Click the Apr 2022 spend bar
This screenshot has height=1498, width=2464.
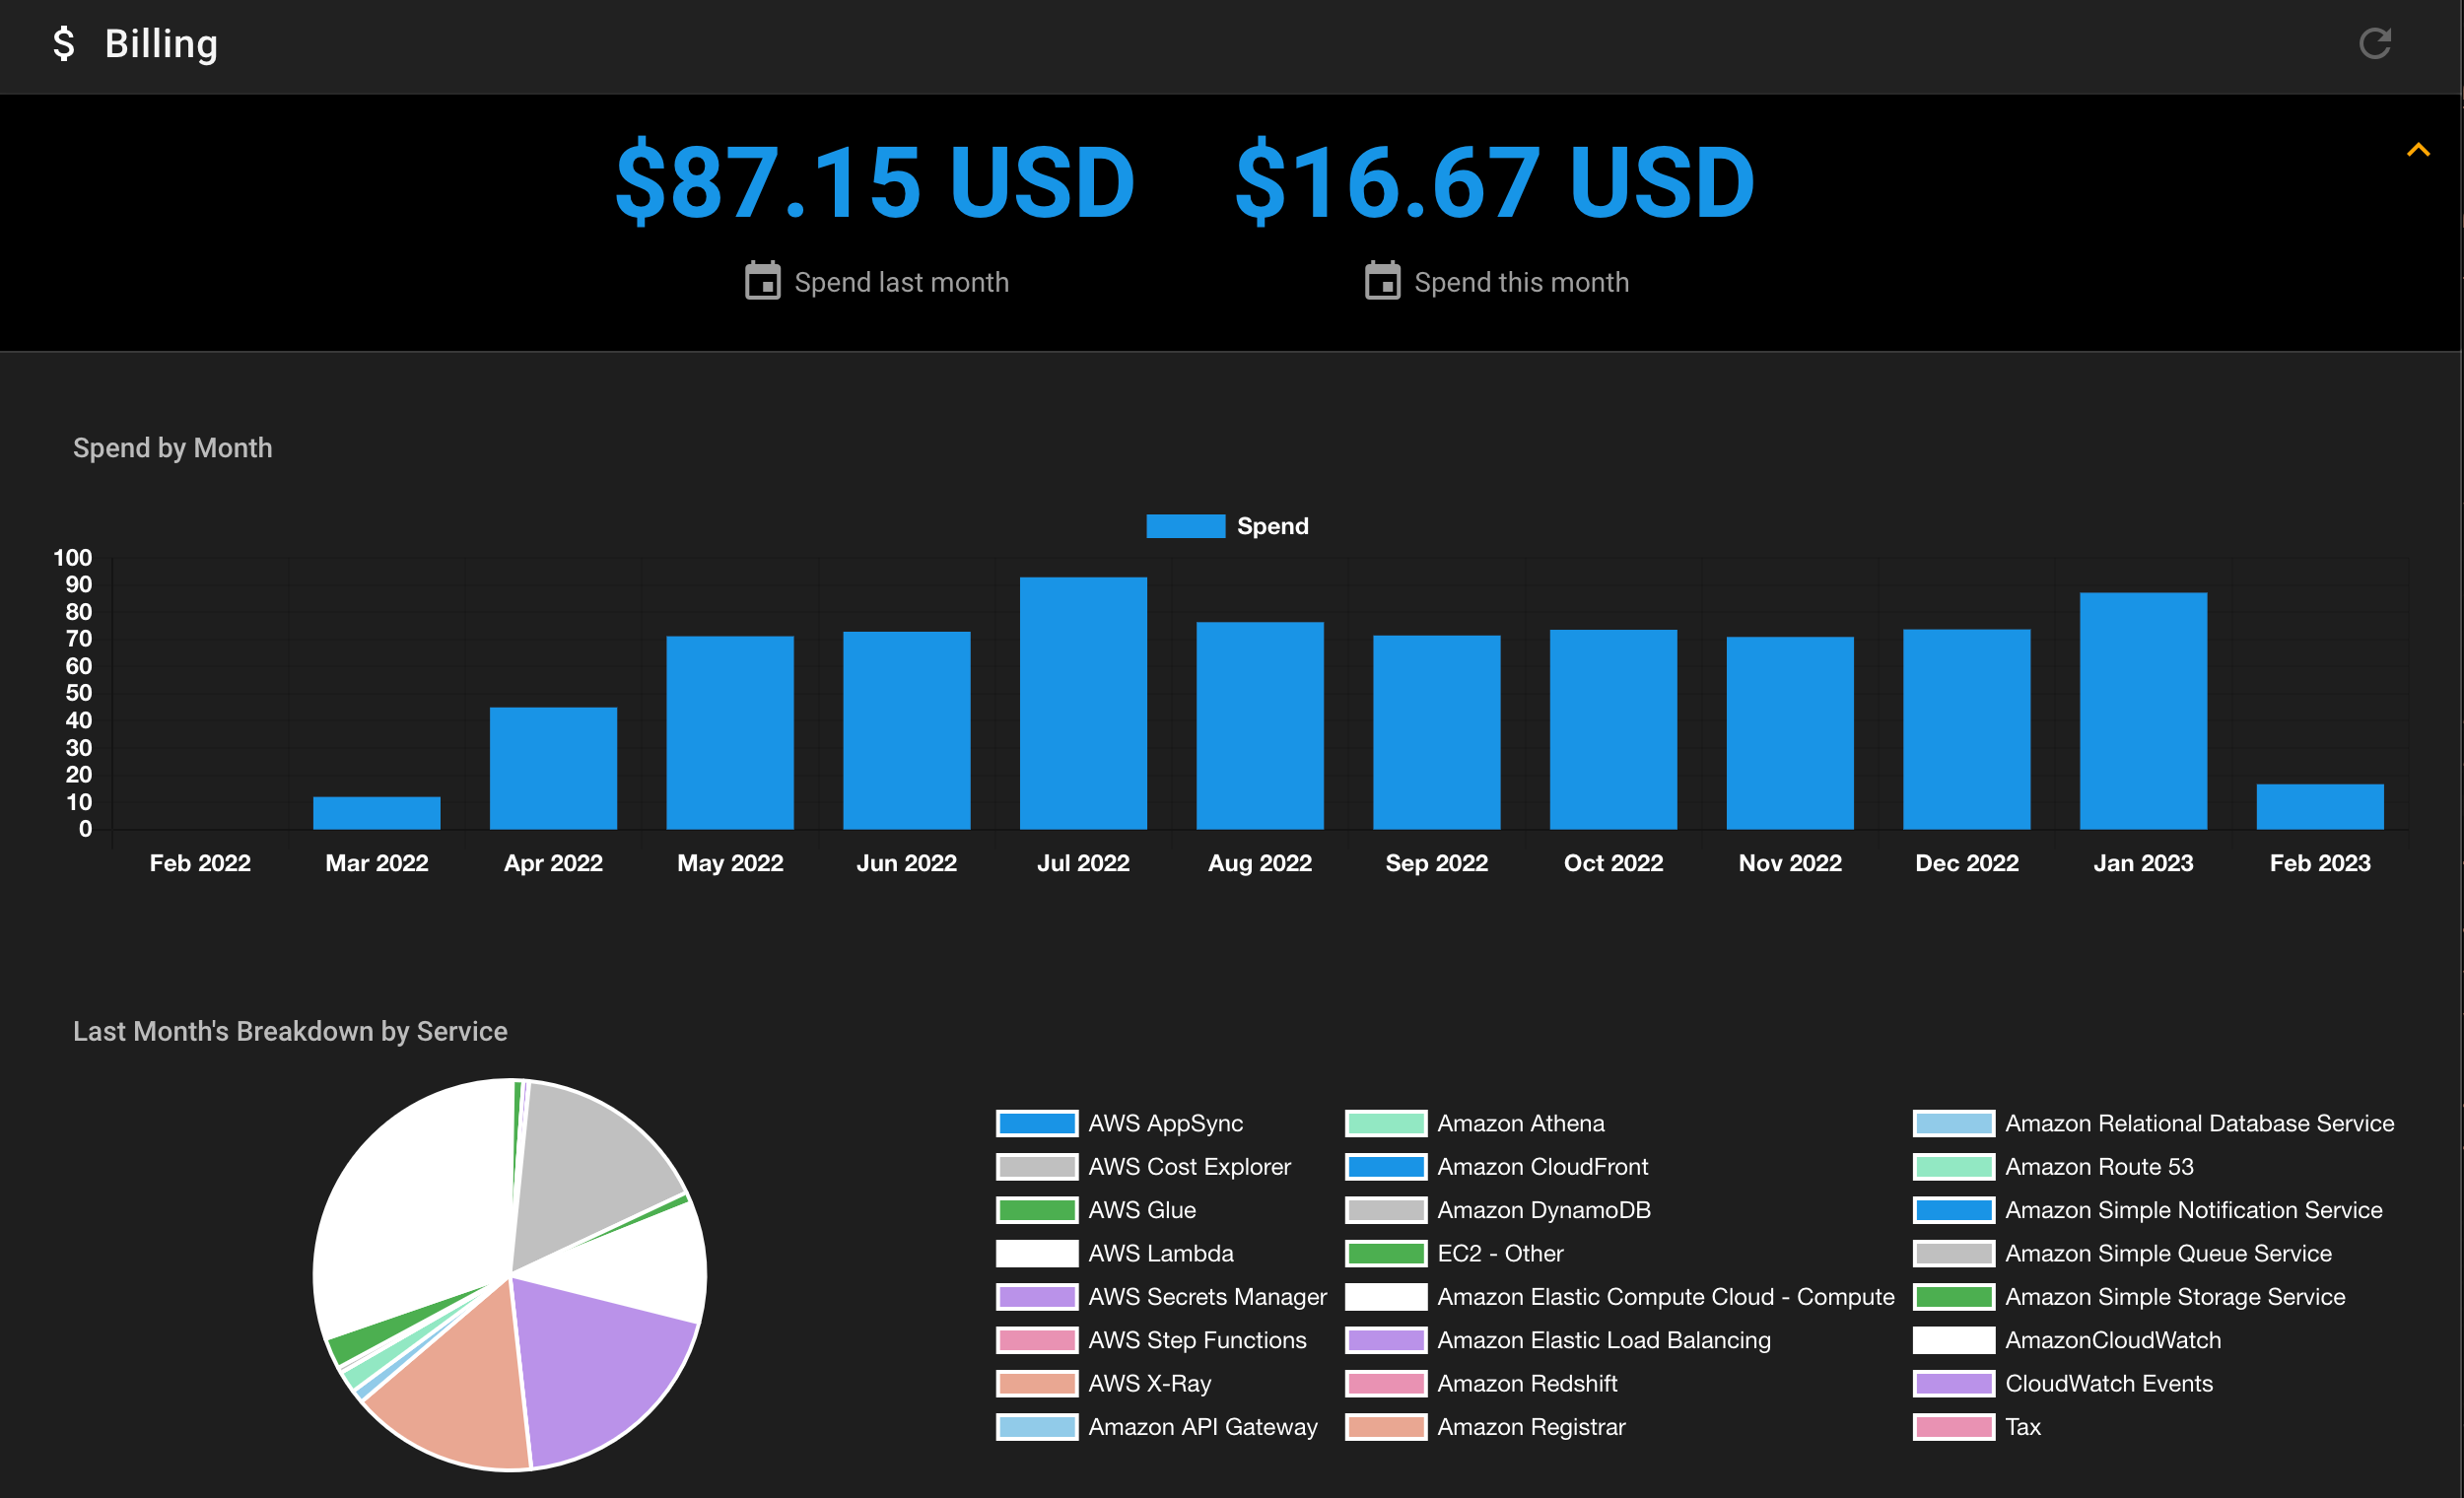point(553,768)
